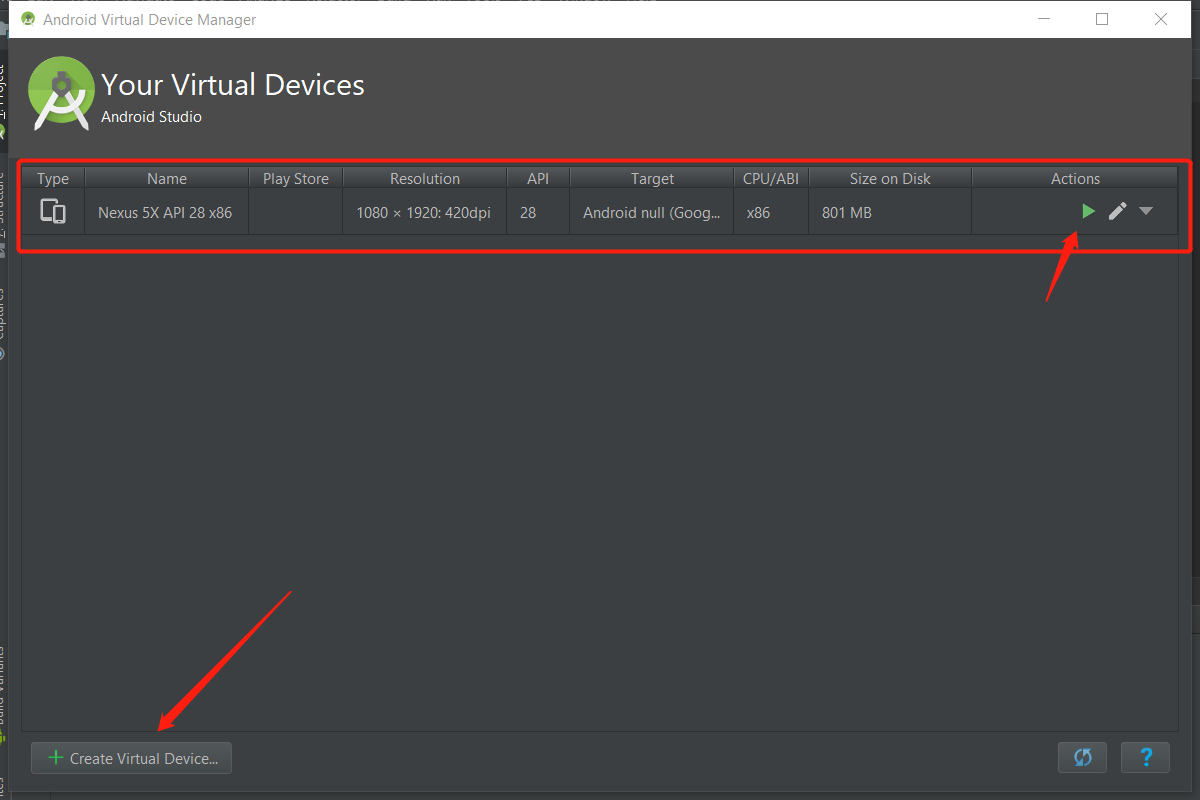1200x800 pixels.
Task: Open the actions dropdown arrow for Nexus 5X
Action: tap(1146, 211)
